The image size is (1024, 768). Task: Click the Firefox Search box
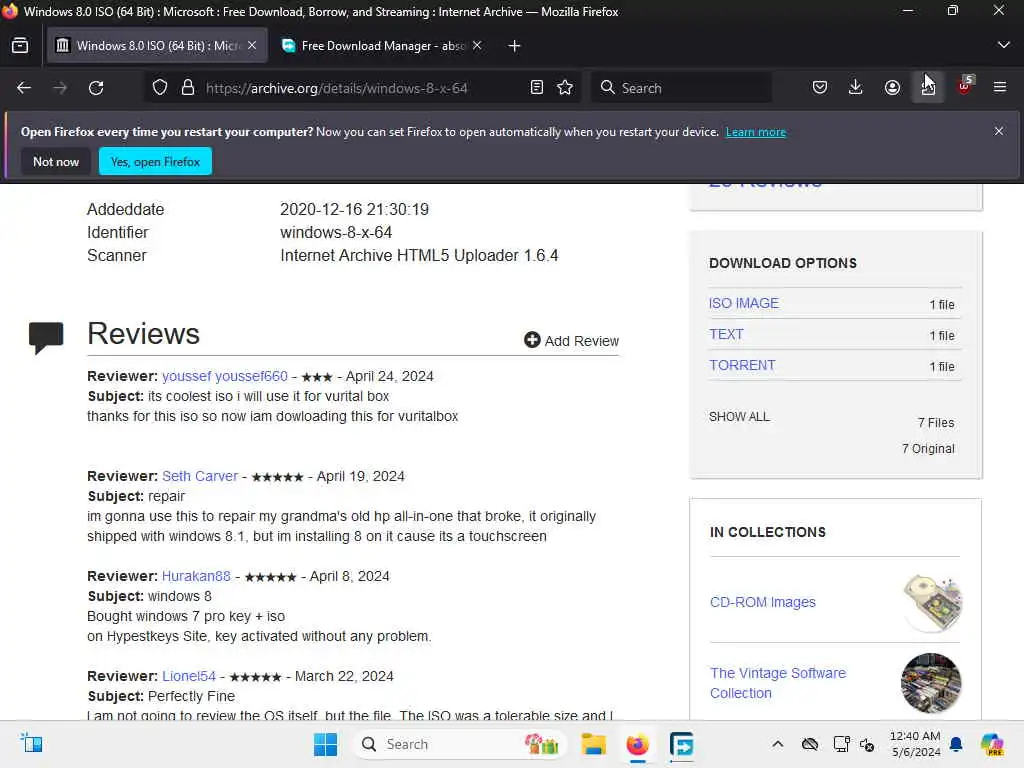click(x=682, y=88)
